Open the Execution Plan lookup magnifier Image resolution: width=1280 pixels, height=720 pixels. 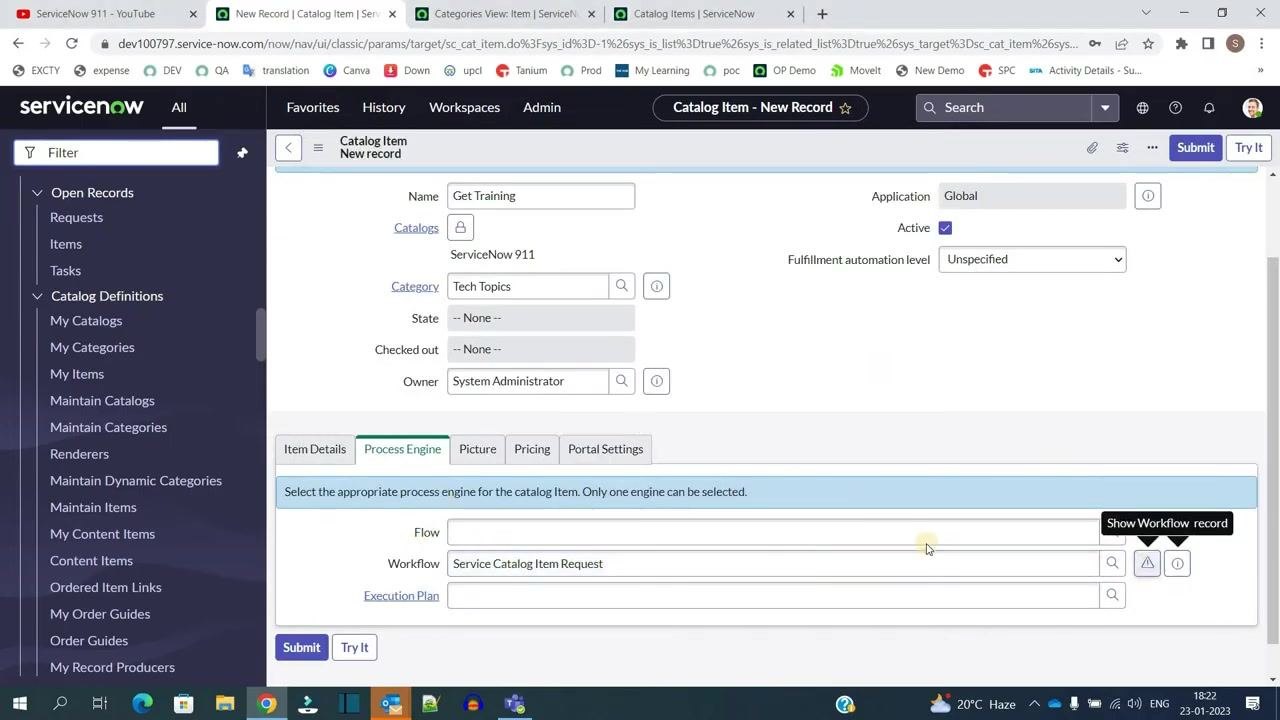click(x=1112, y=596)
